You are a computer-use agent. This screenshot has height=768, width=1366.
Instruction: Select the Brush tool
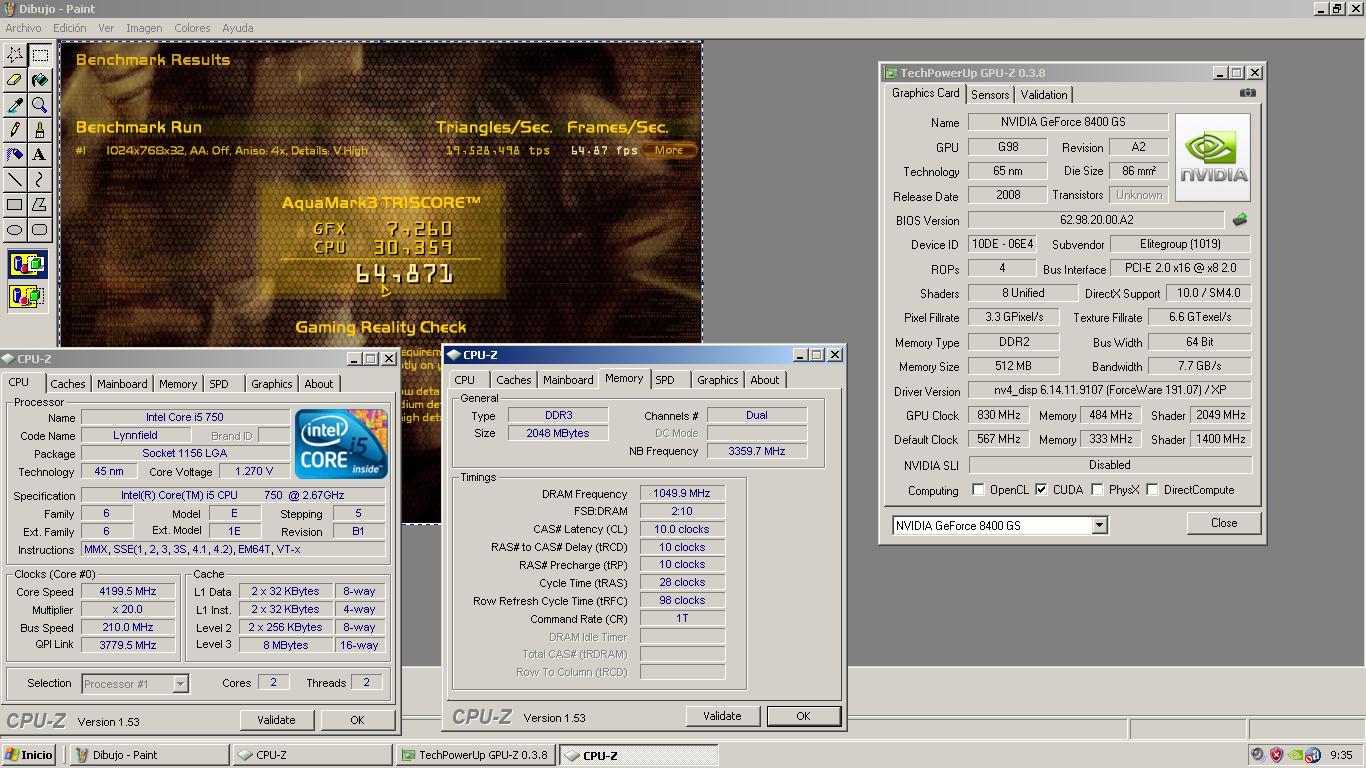(x=40, y=130)
